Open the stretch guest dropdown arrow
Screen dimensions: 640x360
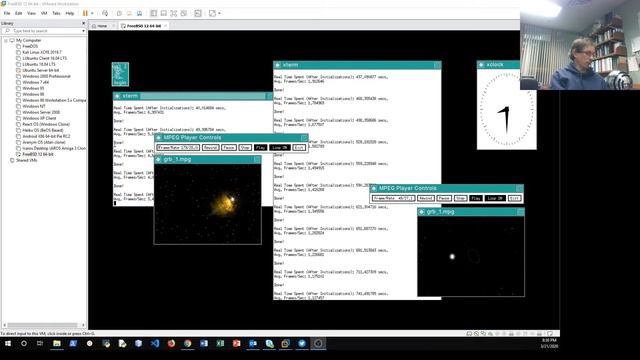coord(220,13)
